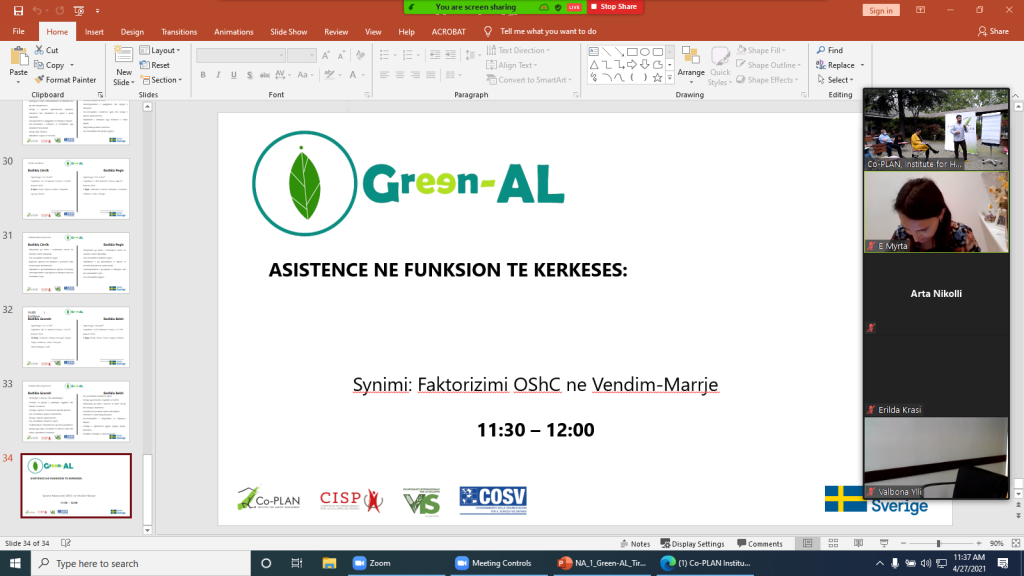Select the Rectangle shape in gallery
This screenshot has height=576, width=1024.
point(632,52)
